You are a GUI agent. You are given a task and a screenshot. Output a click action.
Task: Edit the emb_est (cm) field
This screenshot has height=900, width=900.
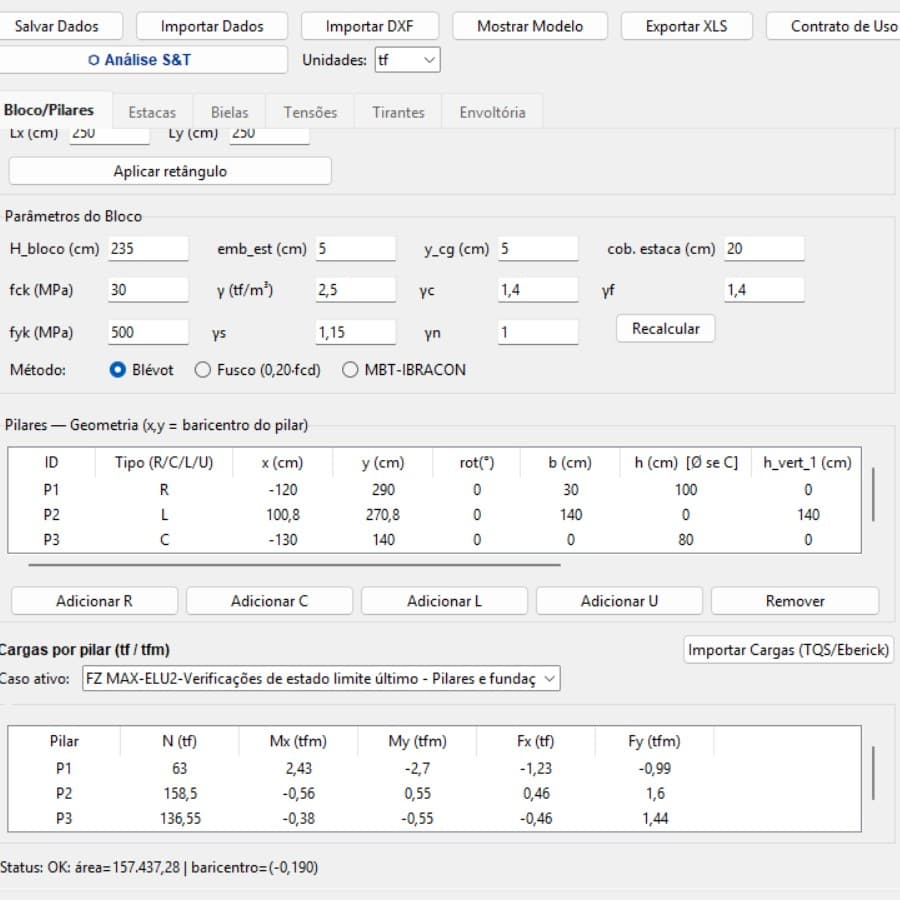[355, 249]
